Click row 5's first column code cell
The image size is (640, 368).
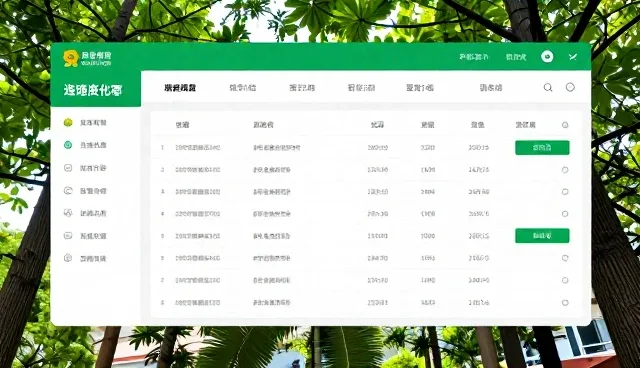pyautogui.click(x=198, y=236)
